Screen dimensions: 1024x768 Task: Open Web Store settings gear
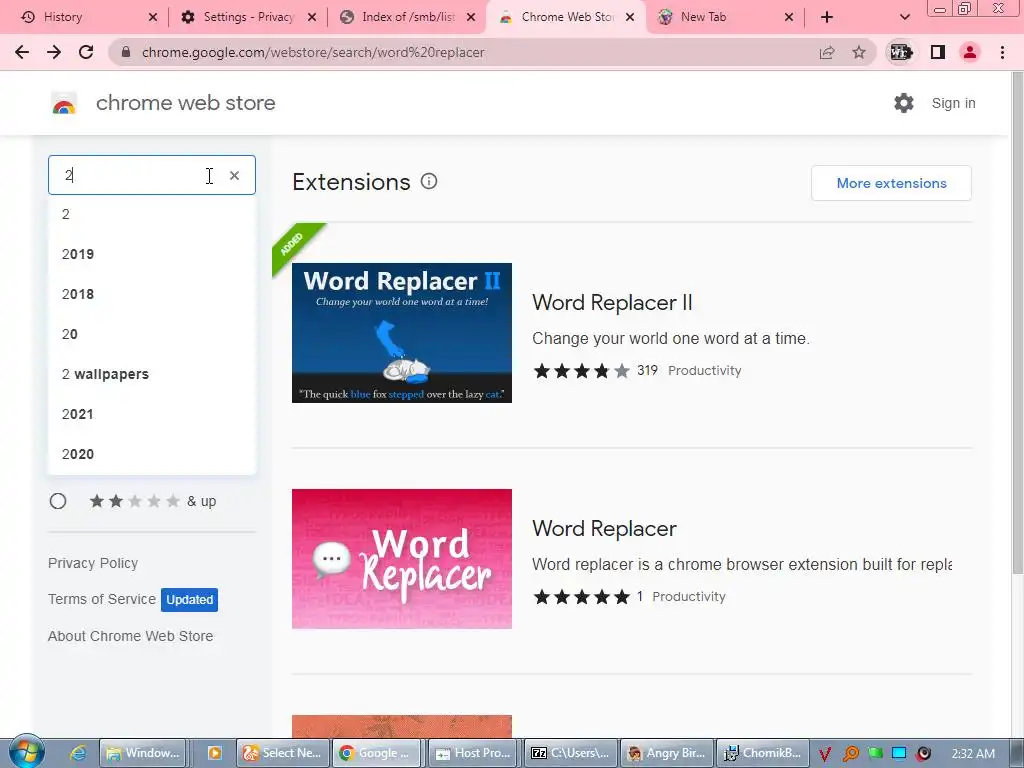coord(904,103)
